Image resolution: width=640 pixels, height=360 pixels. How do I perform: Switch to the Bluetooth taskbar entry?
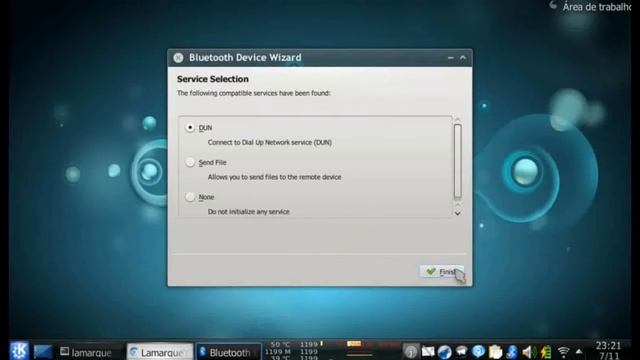229,352
